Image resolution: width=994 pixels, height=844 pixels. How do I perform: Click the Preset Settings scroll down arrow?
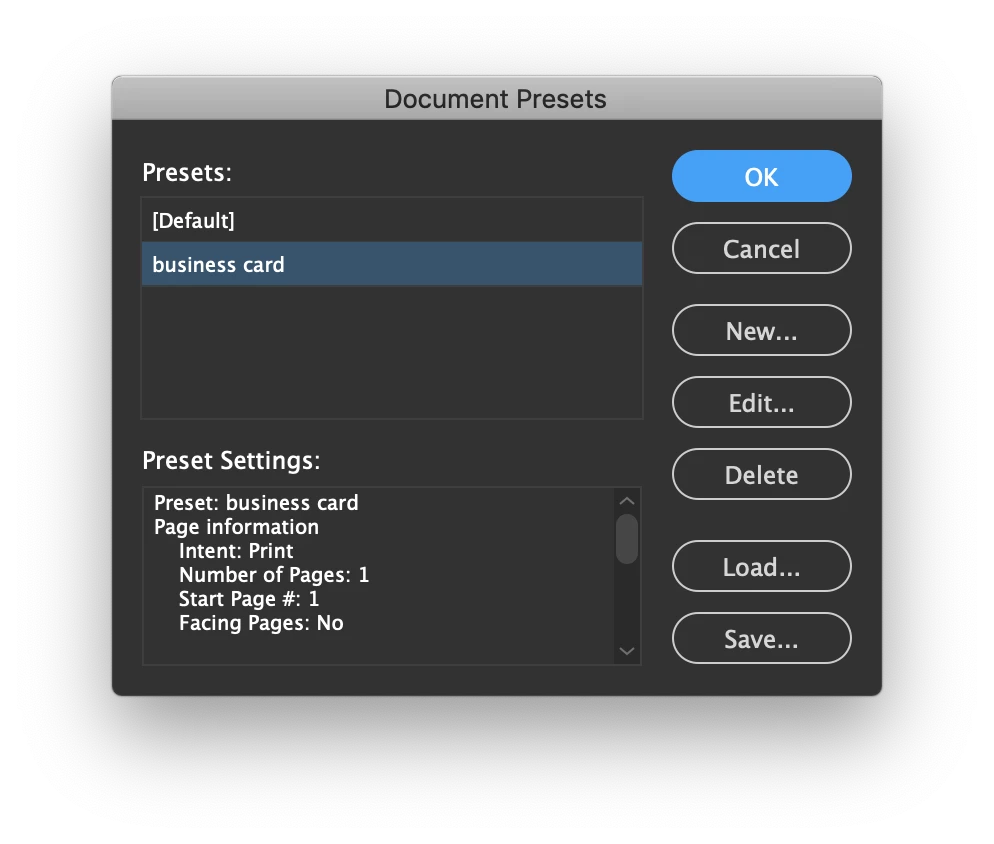627,651
